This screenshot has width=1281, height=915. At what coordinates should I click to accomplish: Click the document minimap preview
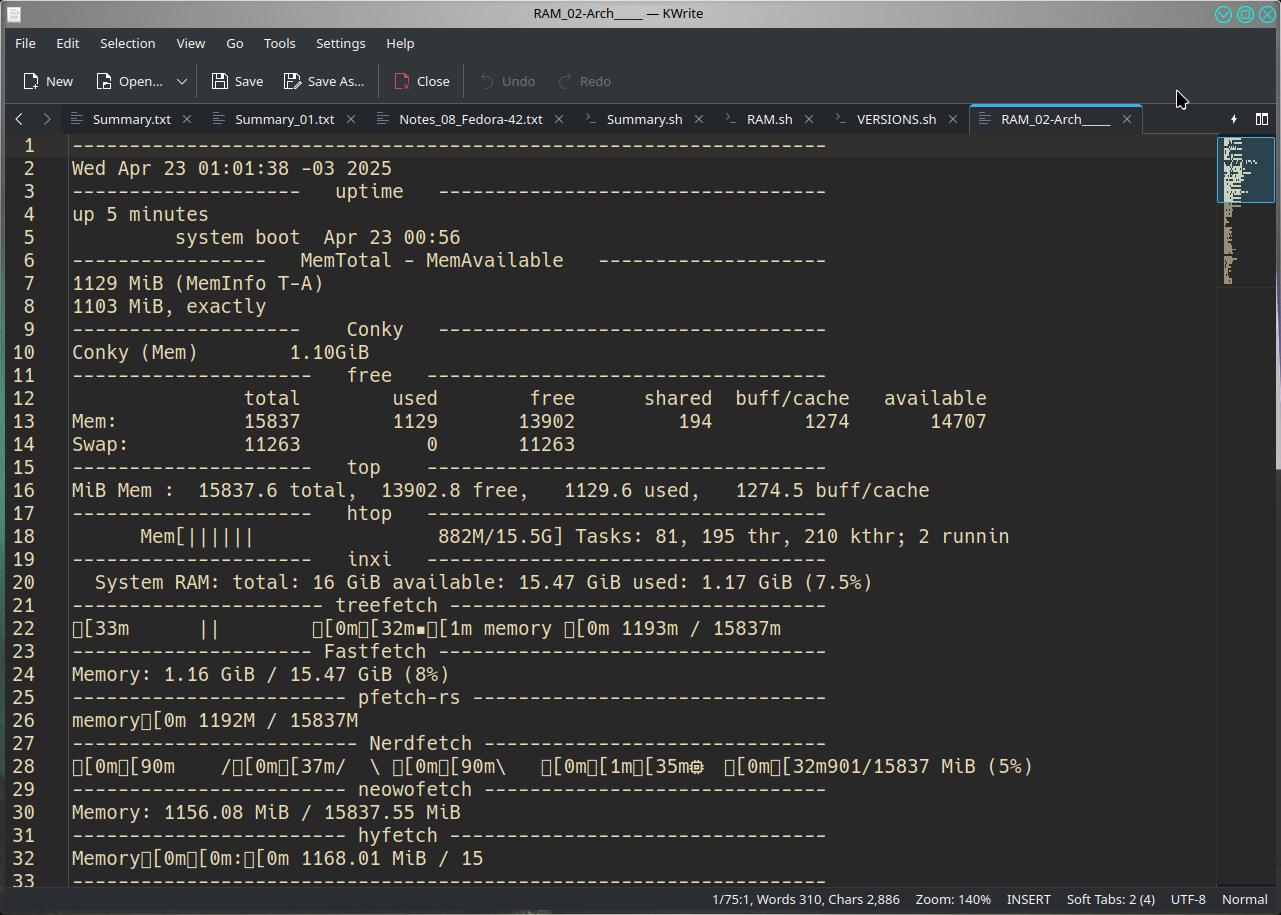(x=1245, y=210)
